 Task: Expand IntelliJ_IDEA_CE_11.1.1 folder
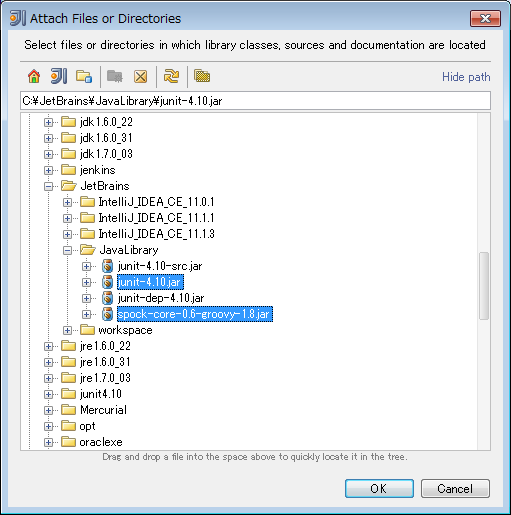click(67, 218)
